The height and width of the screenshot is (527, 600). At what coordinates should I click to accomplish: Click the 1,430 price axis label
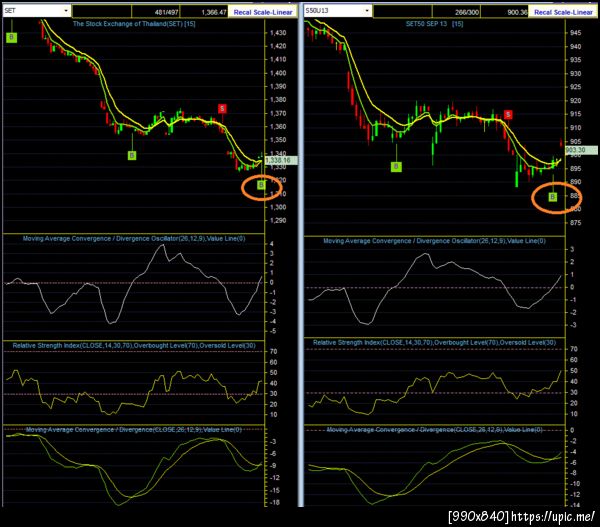278,33
